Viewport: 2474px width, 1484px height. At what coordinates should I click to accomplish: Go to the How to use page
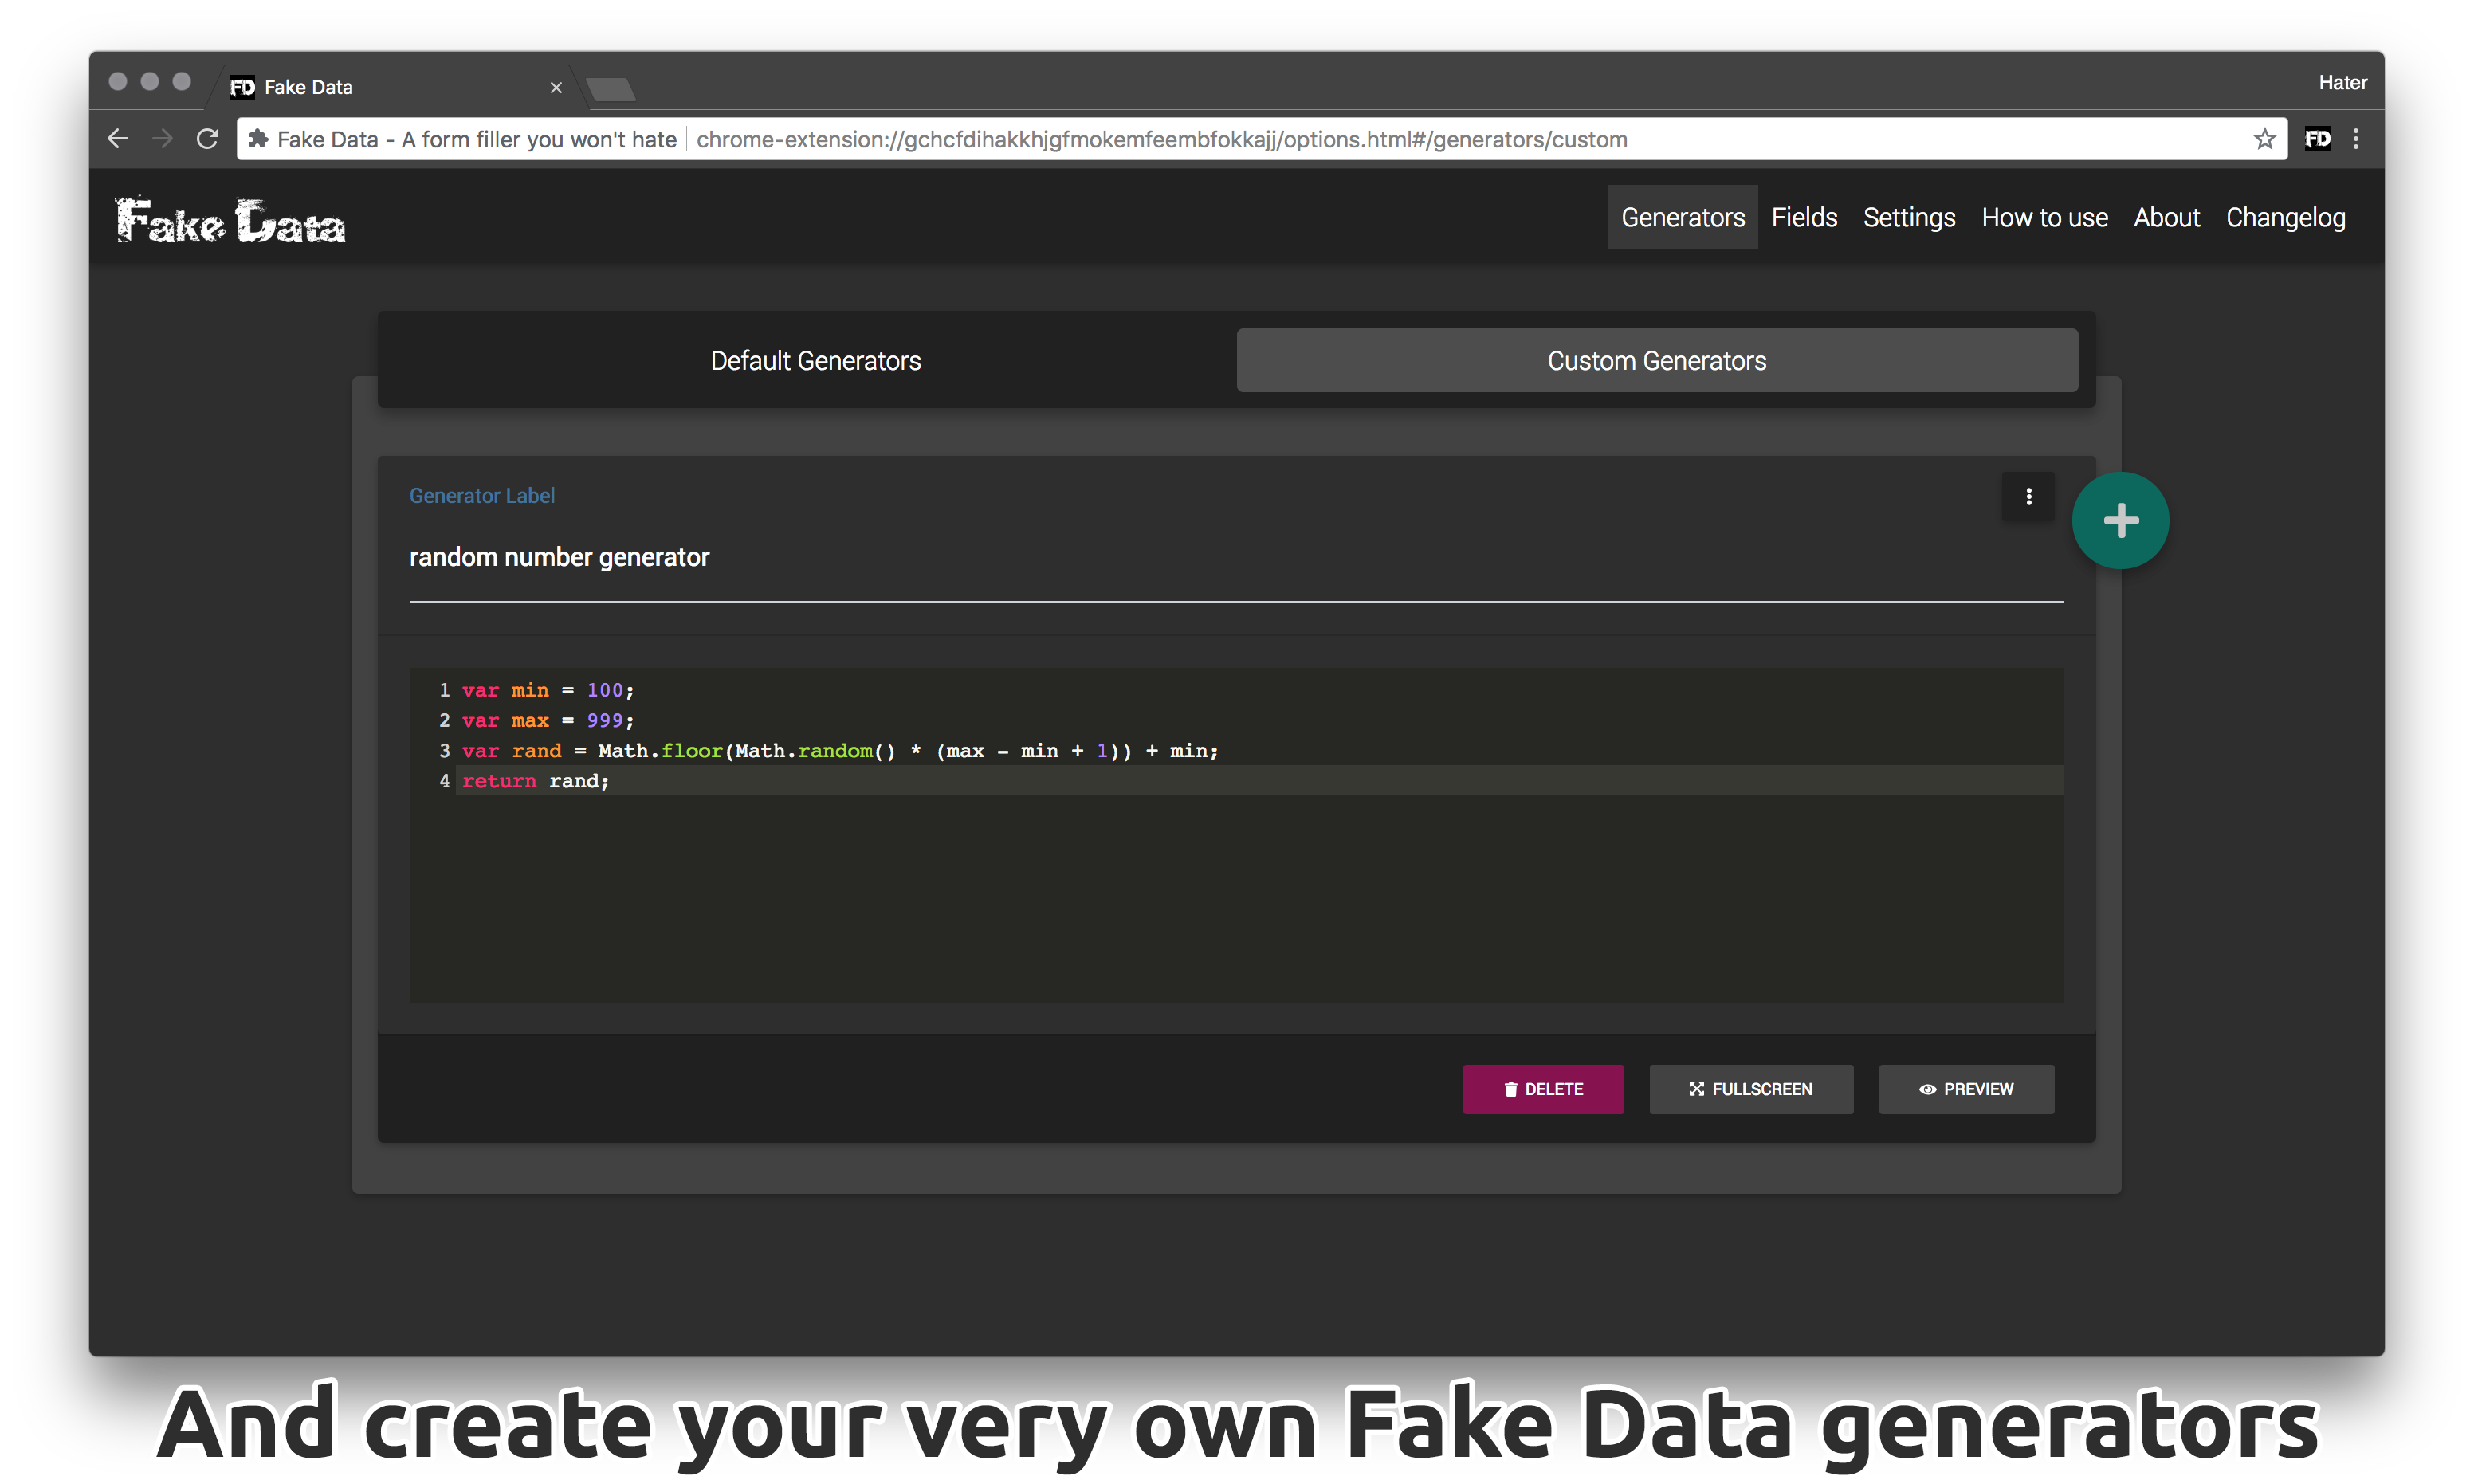(x=2044, y=217)
